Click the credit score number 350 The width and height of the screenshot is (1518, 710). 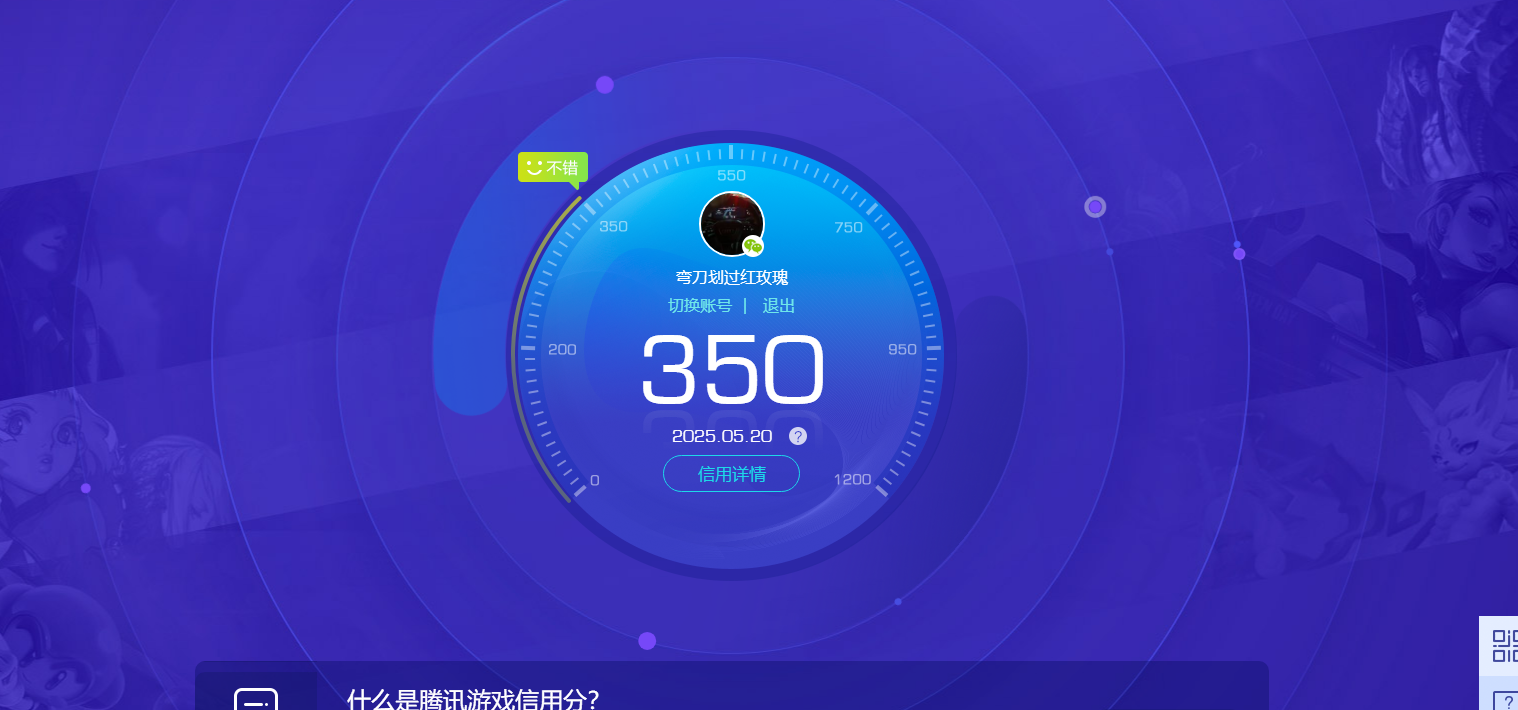click(x=733, y=369)
